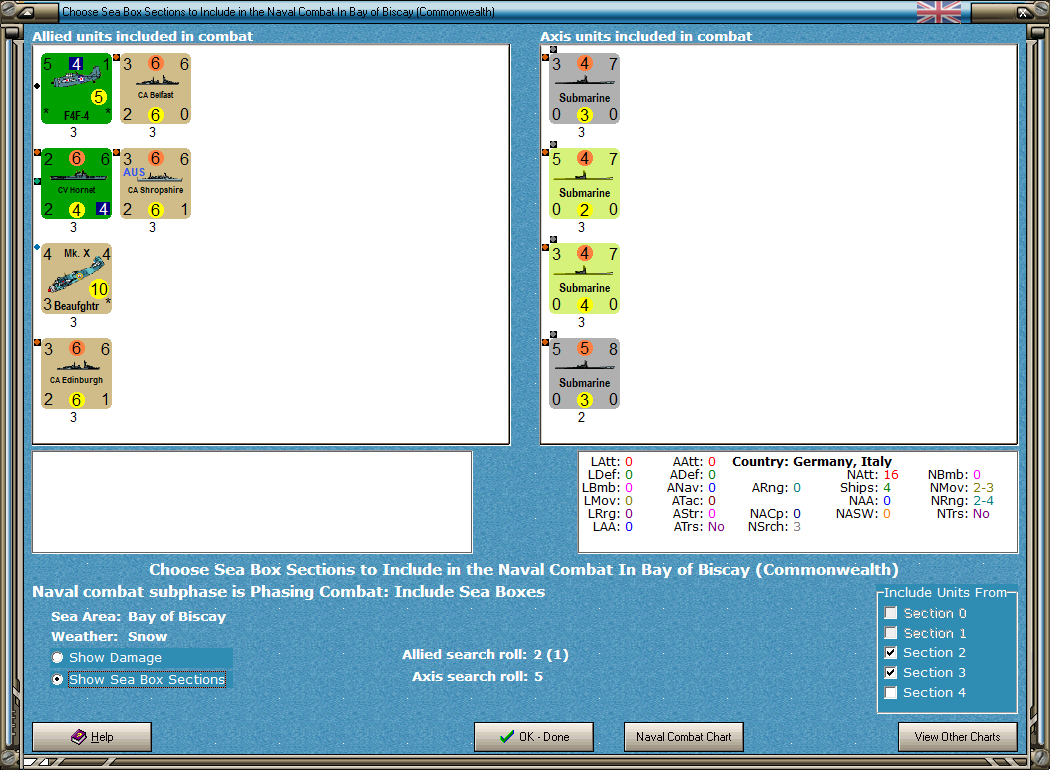
Task: Click the British flag icon in title bar
Action: coord(939,11)
